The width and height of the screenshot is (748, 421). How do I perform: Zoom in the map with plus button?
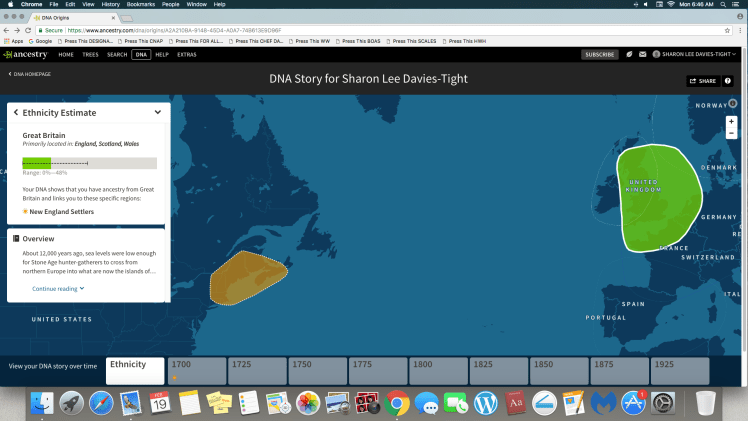(x=732, y=121)
